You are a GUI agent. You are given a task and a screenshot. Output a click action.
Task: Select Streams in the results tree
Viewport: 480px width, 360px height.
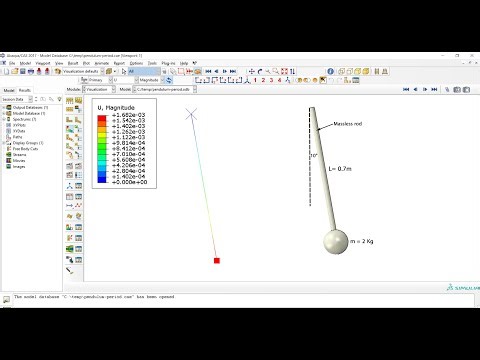19,155
